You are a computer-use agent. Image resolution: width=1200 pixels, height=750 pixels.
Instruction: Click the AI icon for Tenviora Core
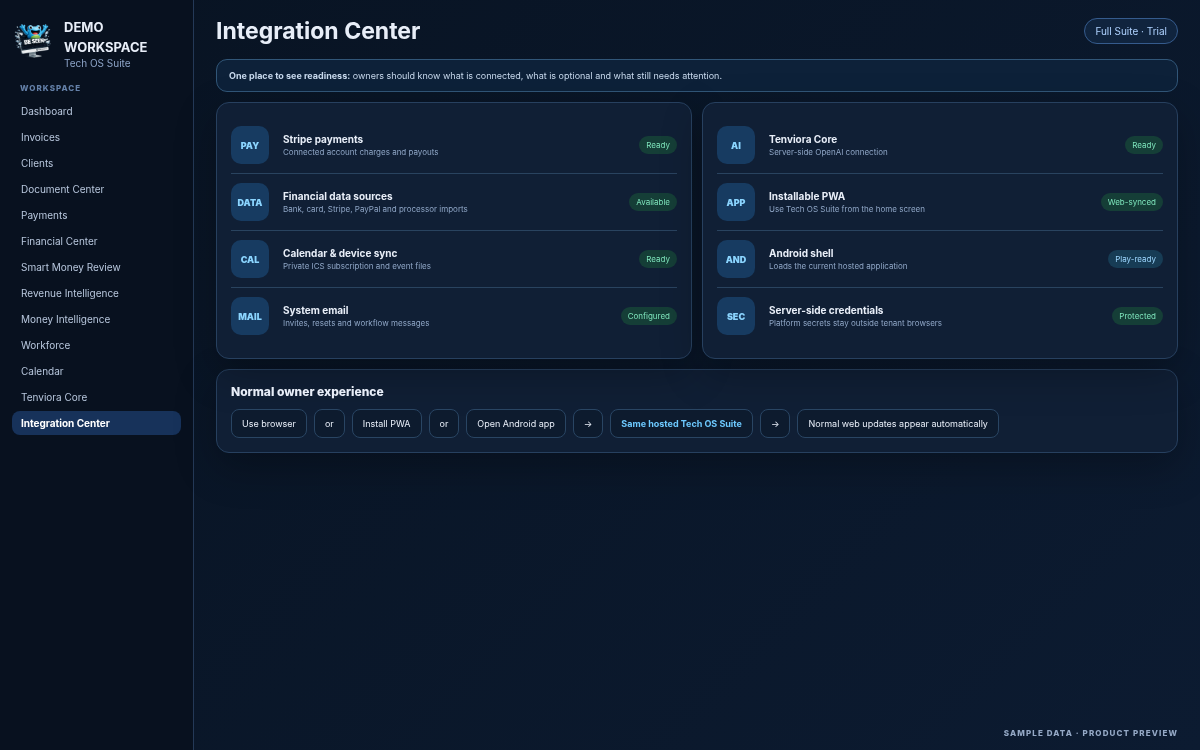[x=736, y=145]
